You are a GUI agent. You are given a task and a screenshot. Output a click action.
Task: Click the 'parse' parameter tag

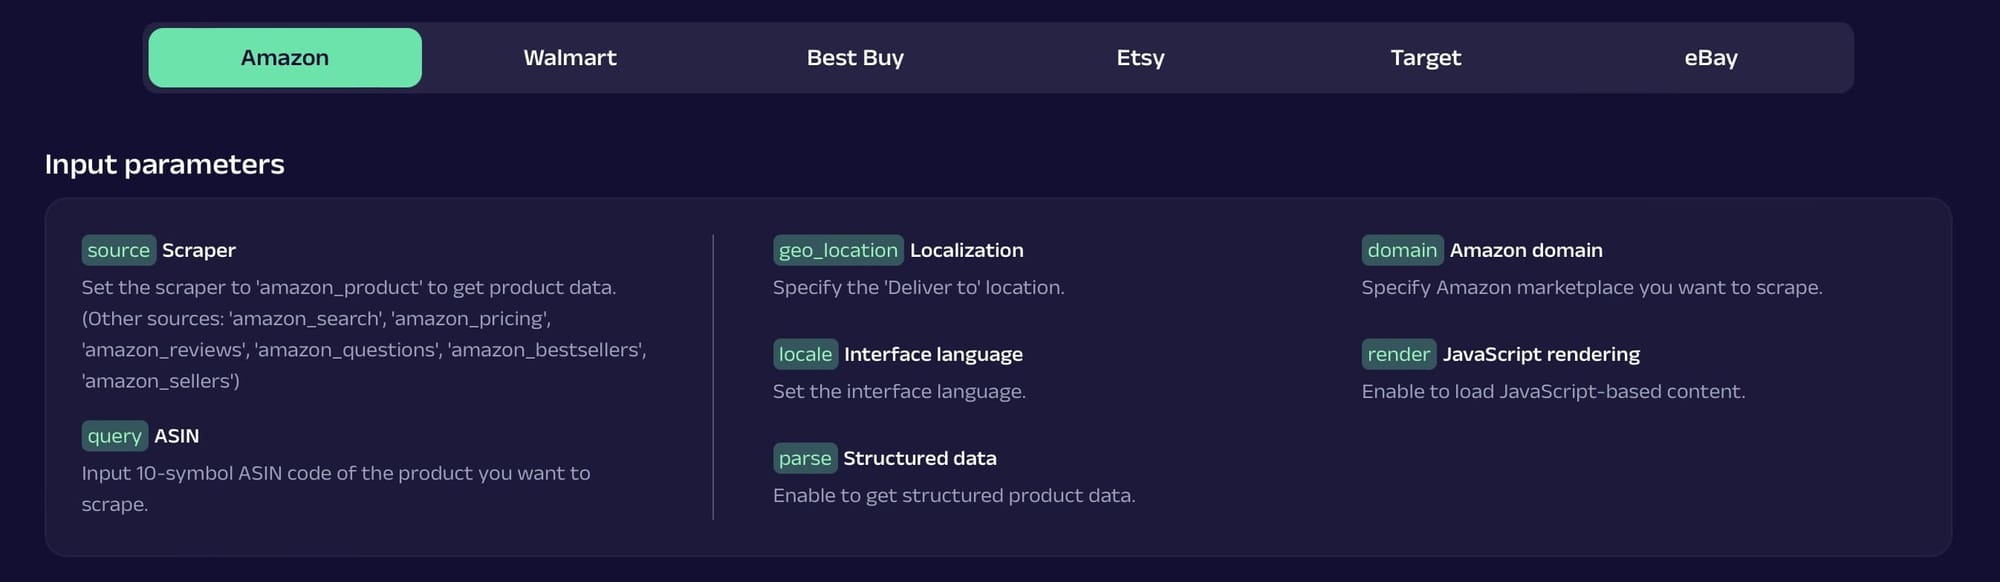(805, 458)
